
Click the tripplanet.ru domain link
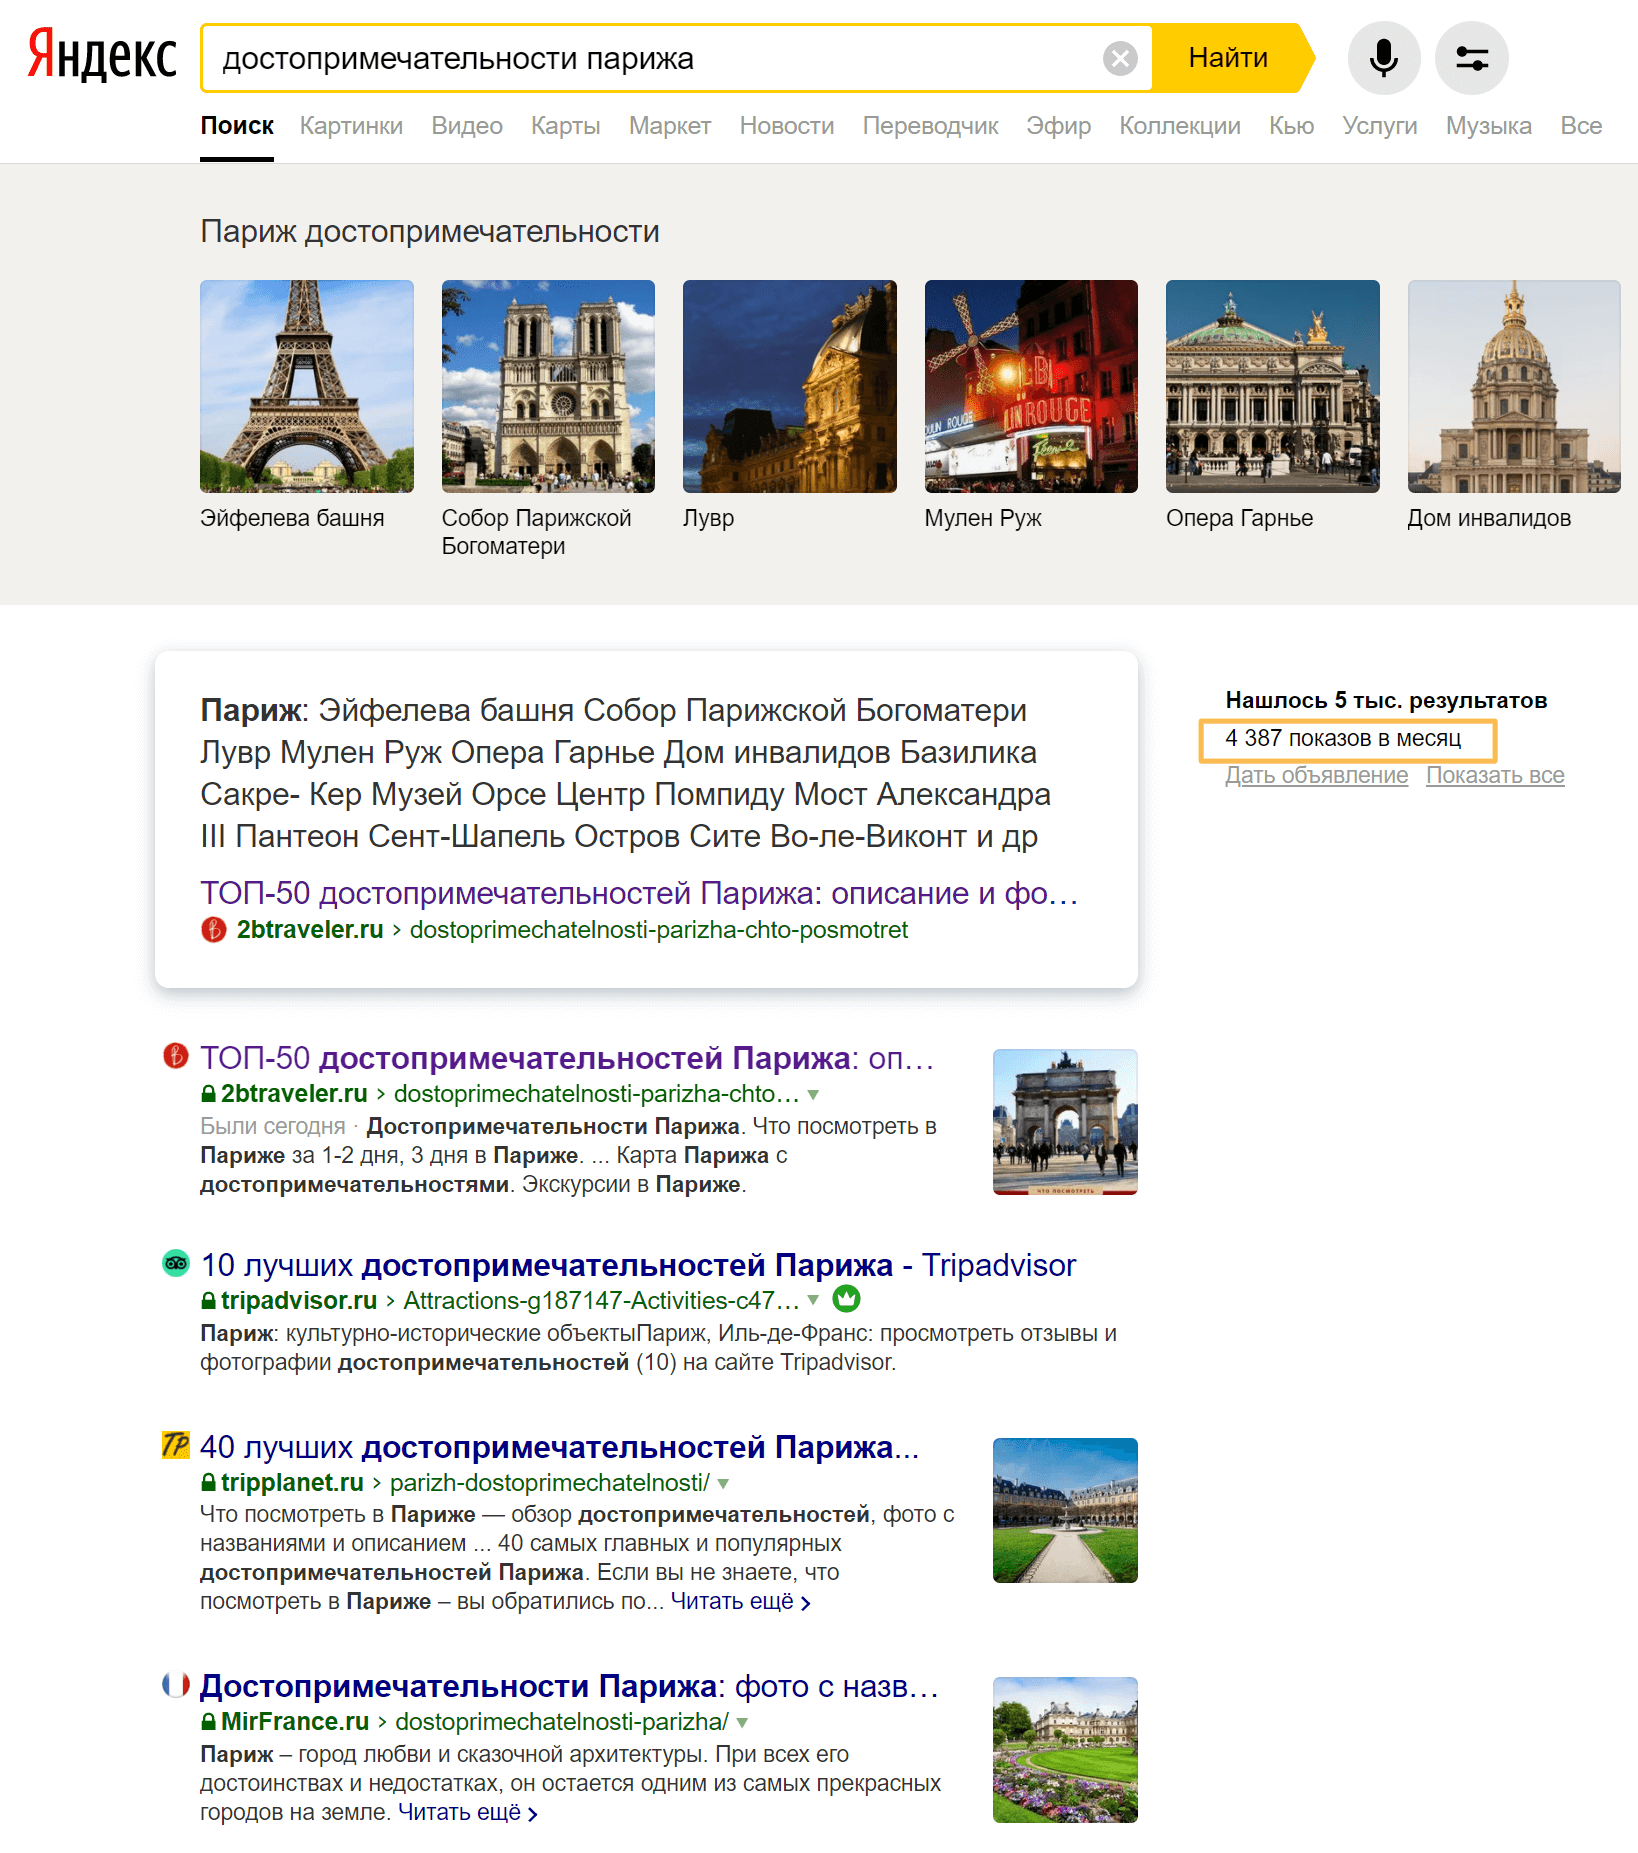click(292, 1483)
